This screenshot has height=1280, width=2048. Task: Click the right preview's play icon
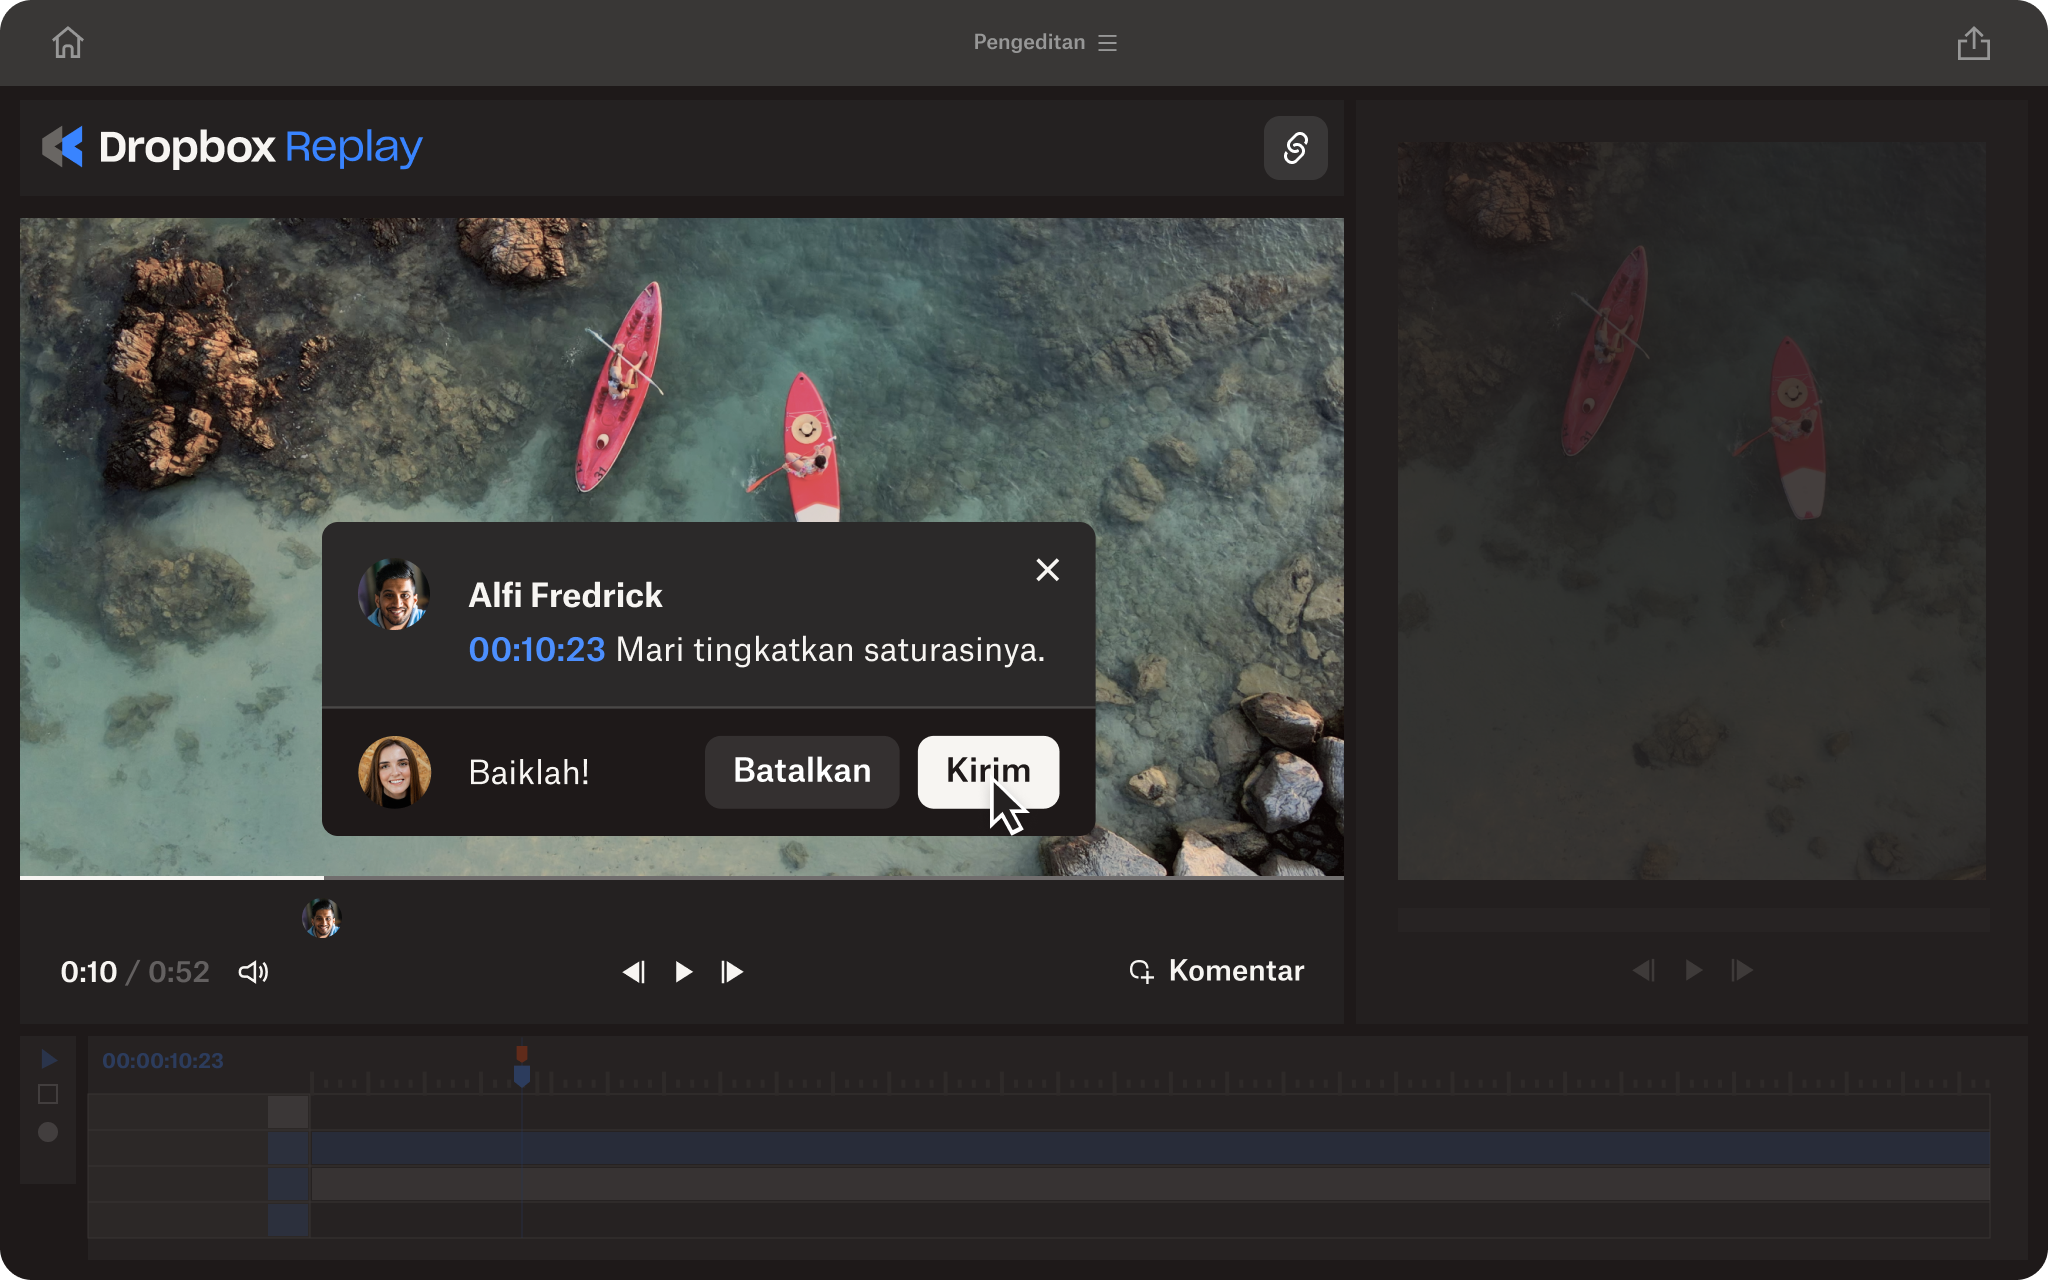[x=1693, y=970]
